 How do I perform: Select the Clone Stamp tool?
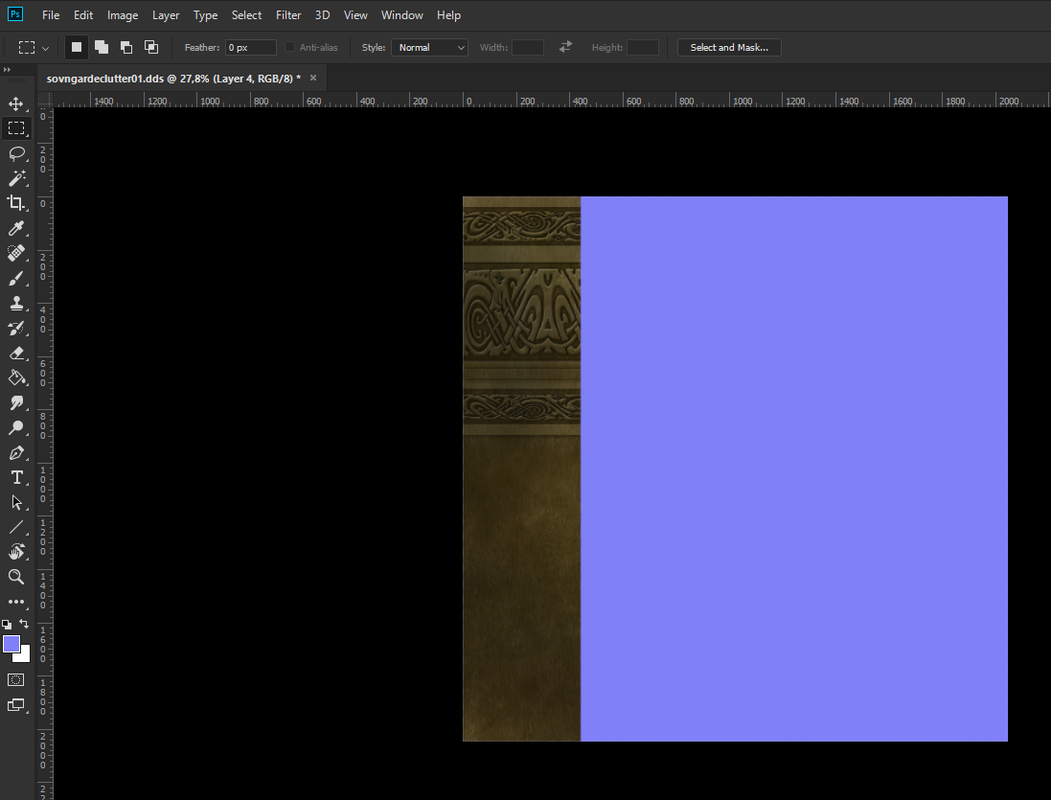click(x=16, y=303)
